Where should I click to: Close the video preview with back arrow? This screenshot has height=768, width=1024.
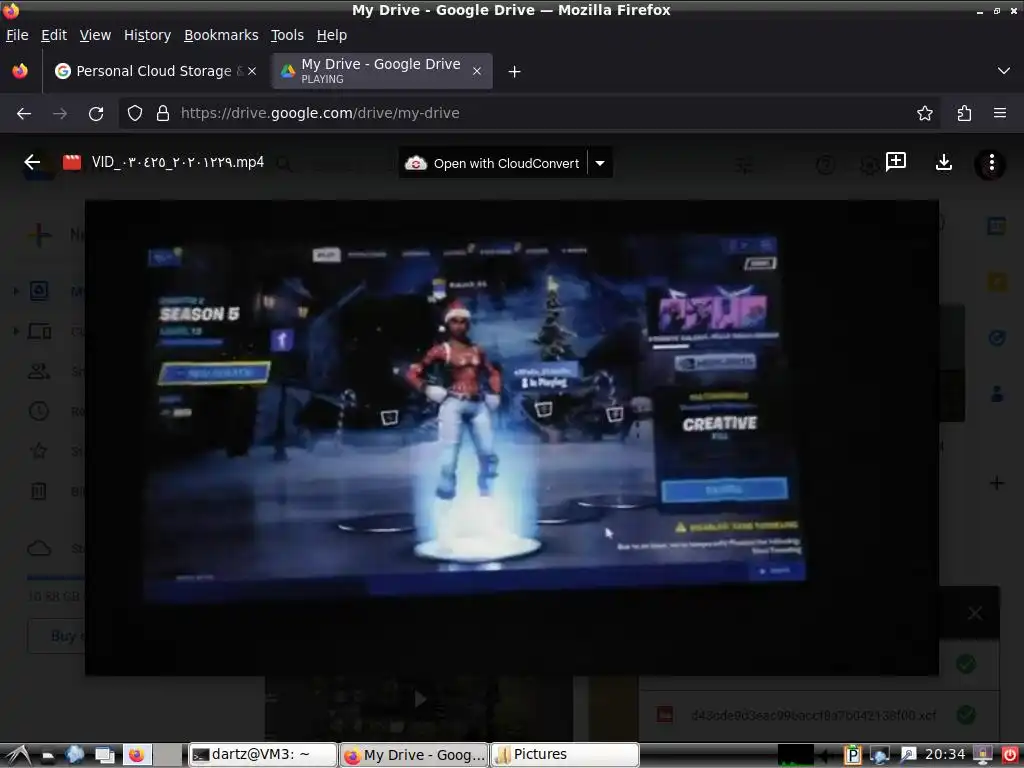(x=32, y=162)
